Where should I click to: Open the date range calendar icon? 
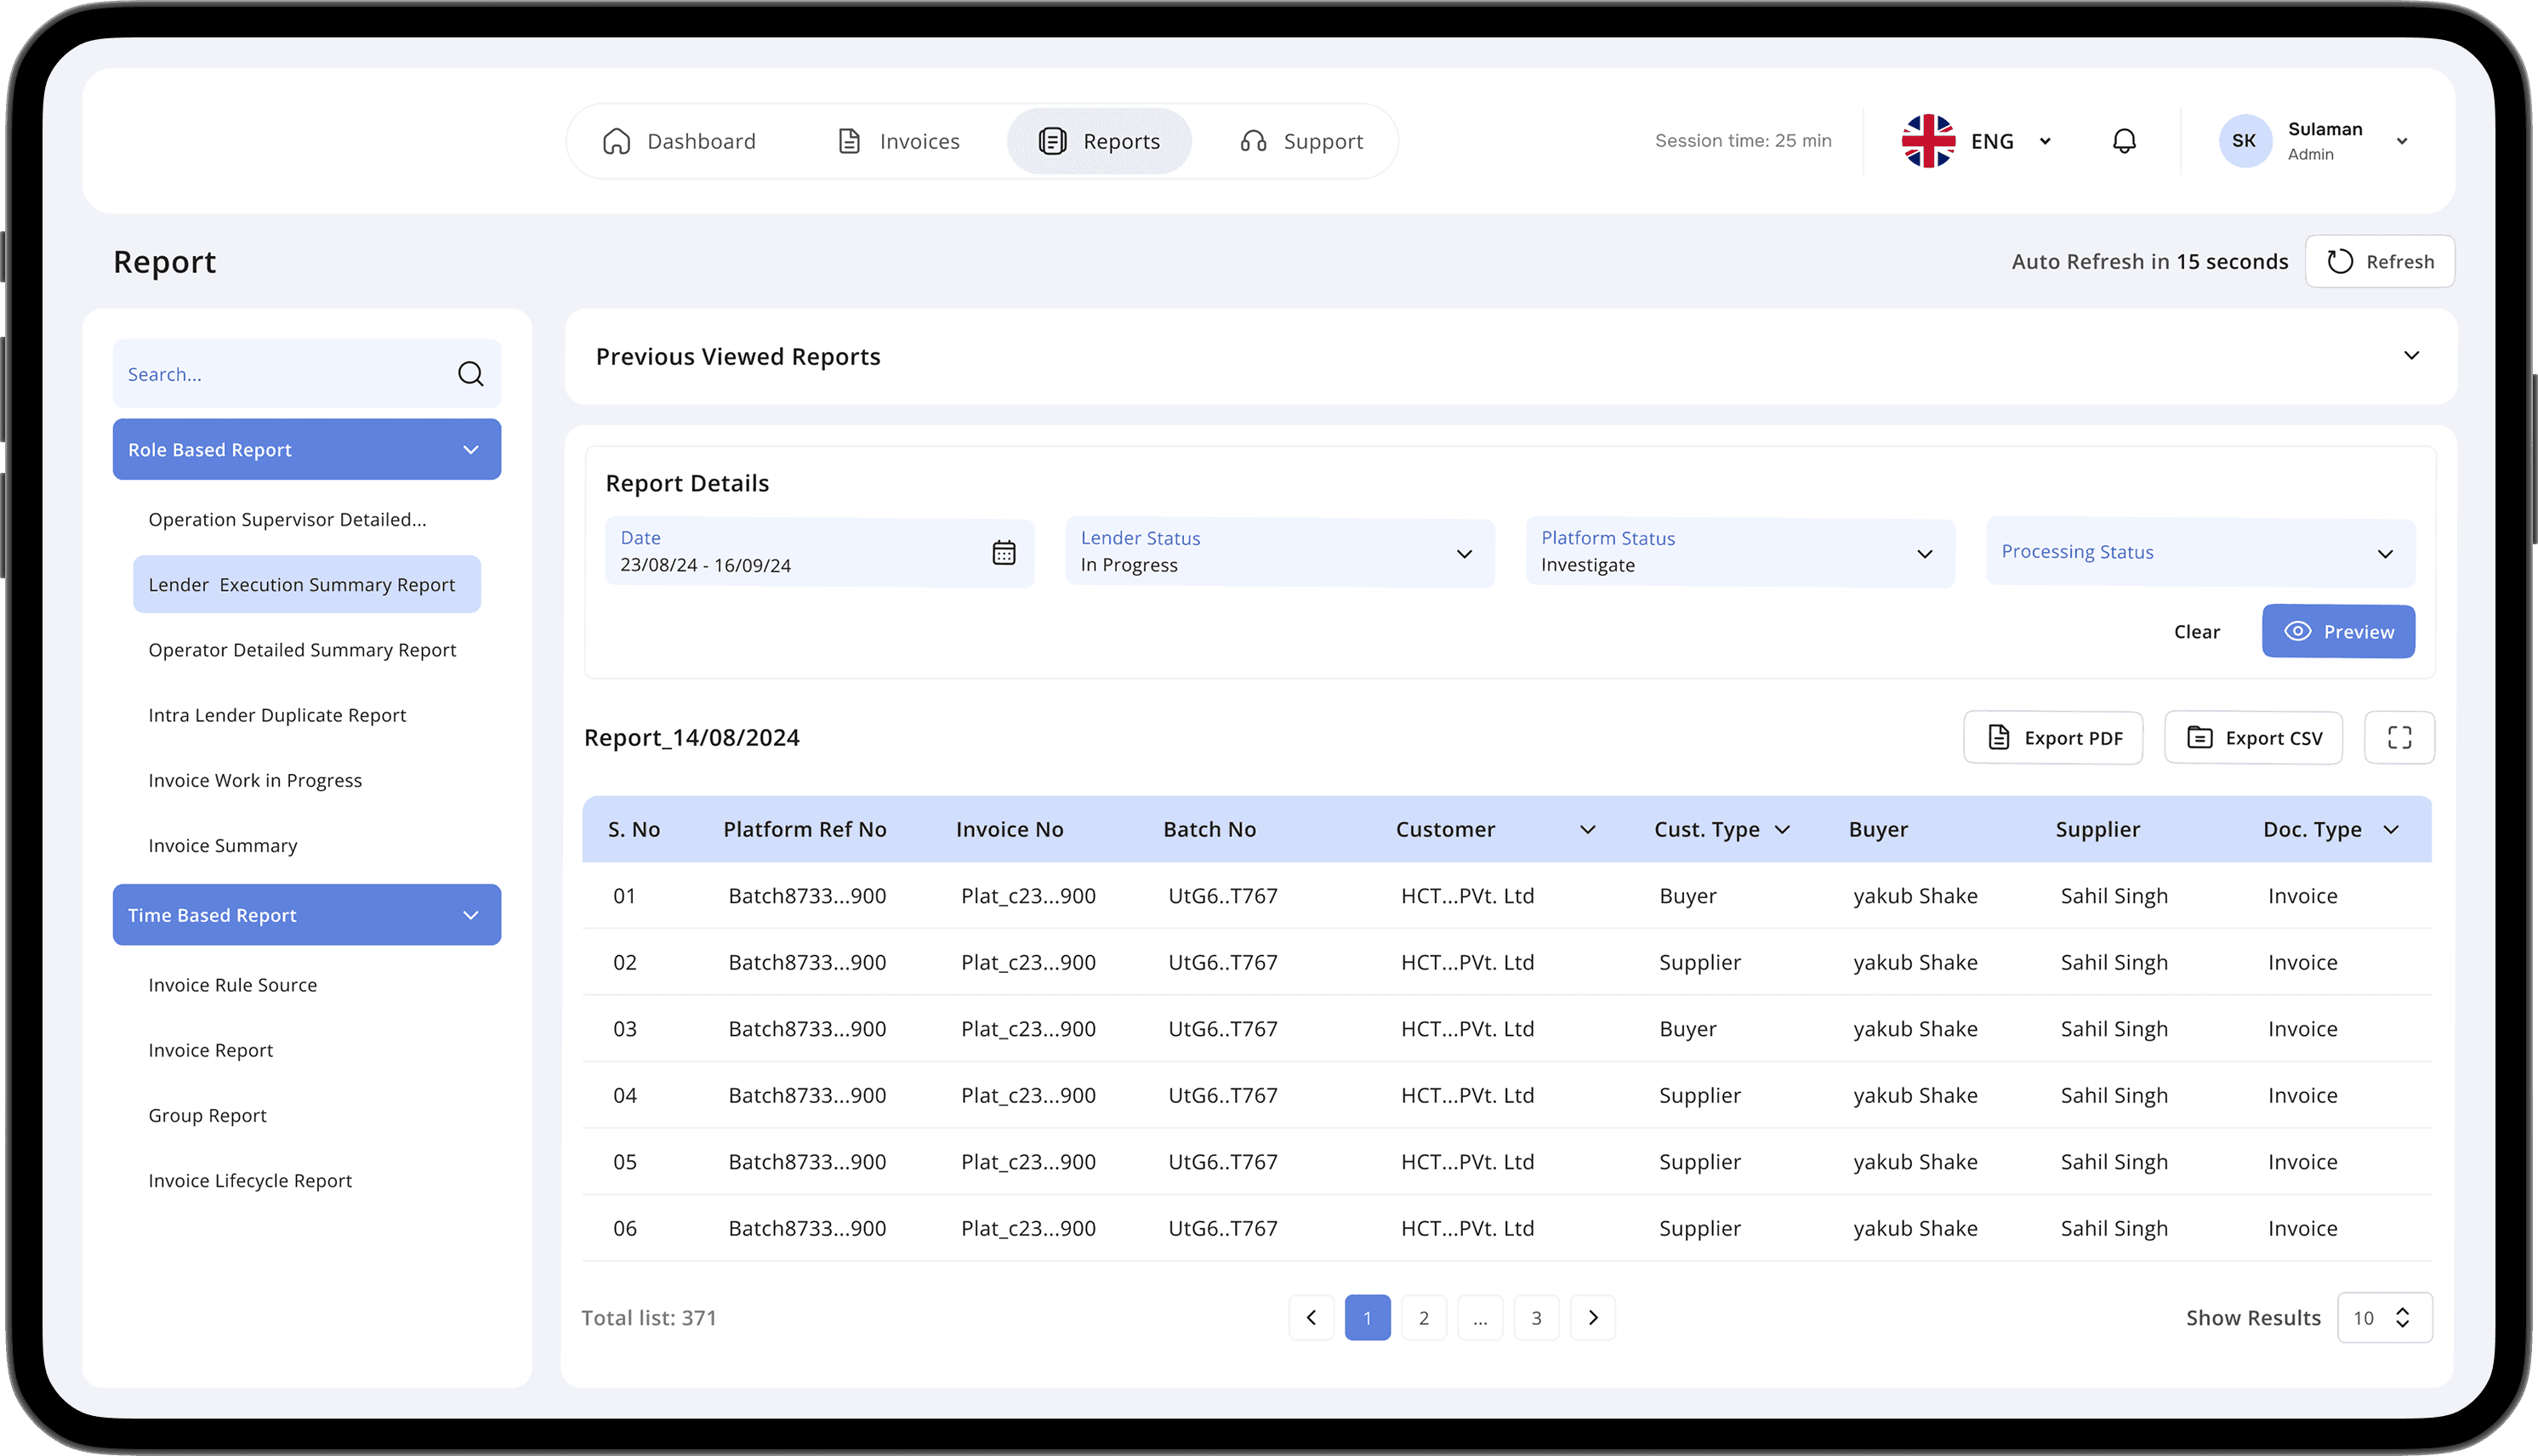[x=1003, y=552]
